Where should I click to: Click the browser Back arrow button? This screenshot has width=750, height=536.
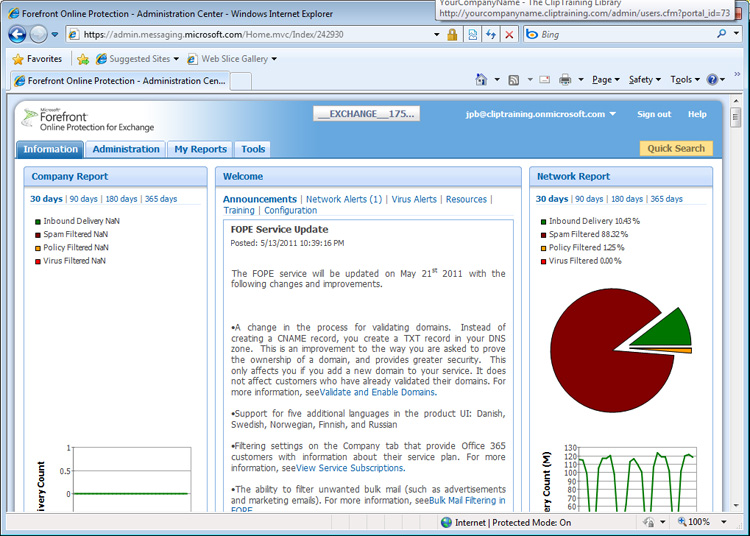click(x=18, y=34)
